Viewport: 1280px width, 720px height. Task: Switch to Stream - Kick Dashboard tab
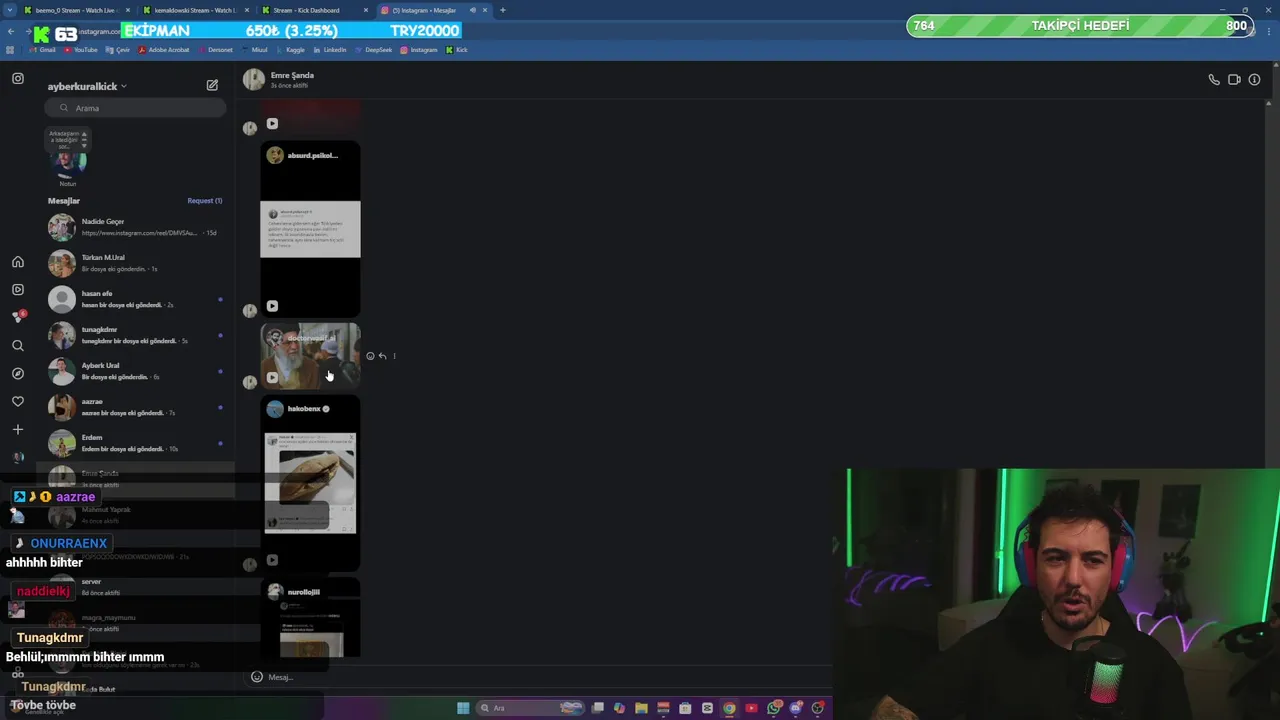314,10
